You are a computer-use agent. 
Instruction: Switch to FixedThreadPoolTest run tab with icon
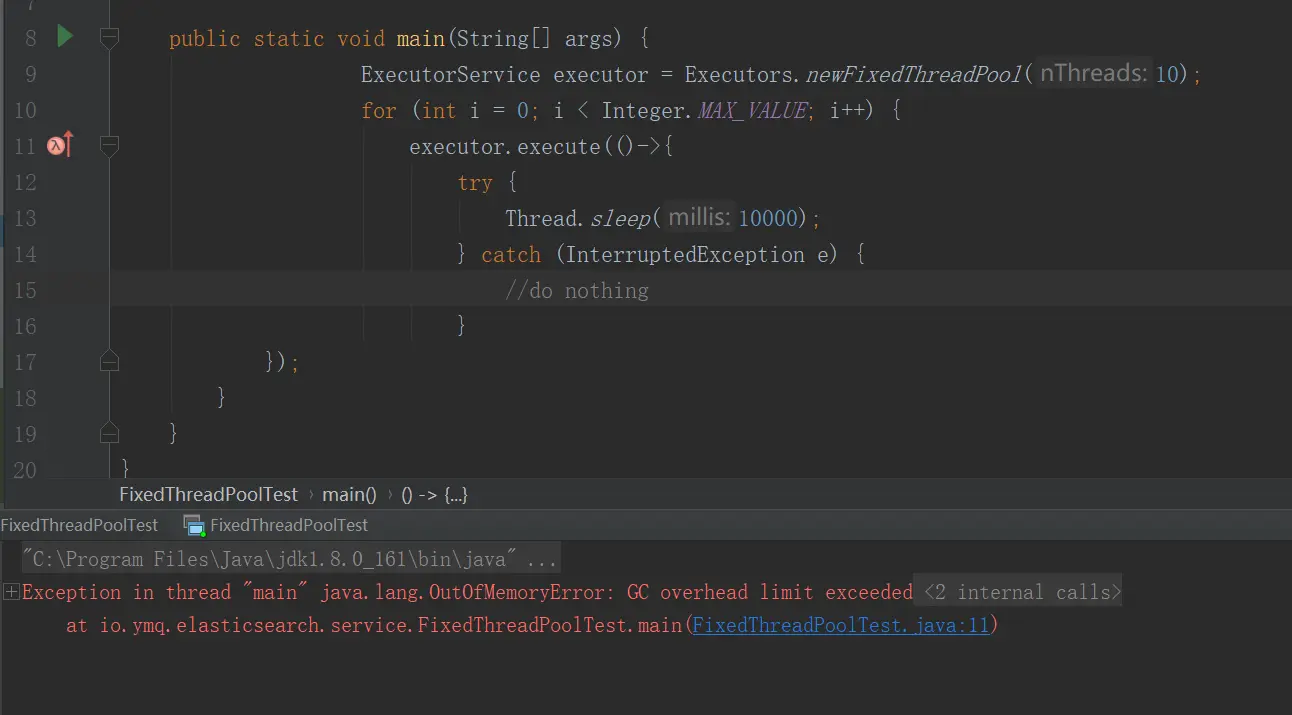pyautogui.click(x=276, y=525)
